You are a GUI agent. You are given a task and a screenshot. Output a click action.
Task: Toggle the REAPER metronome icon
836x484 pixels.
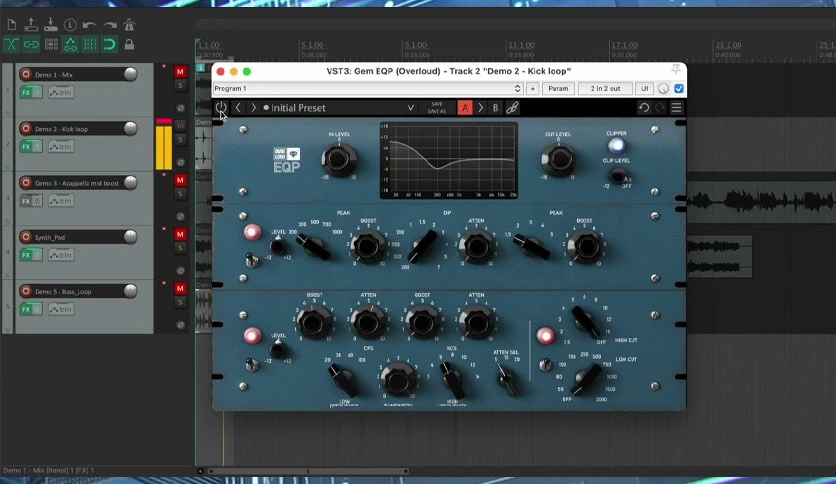pyautogui.click(x=129, y=25)
